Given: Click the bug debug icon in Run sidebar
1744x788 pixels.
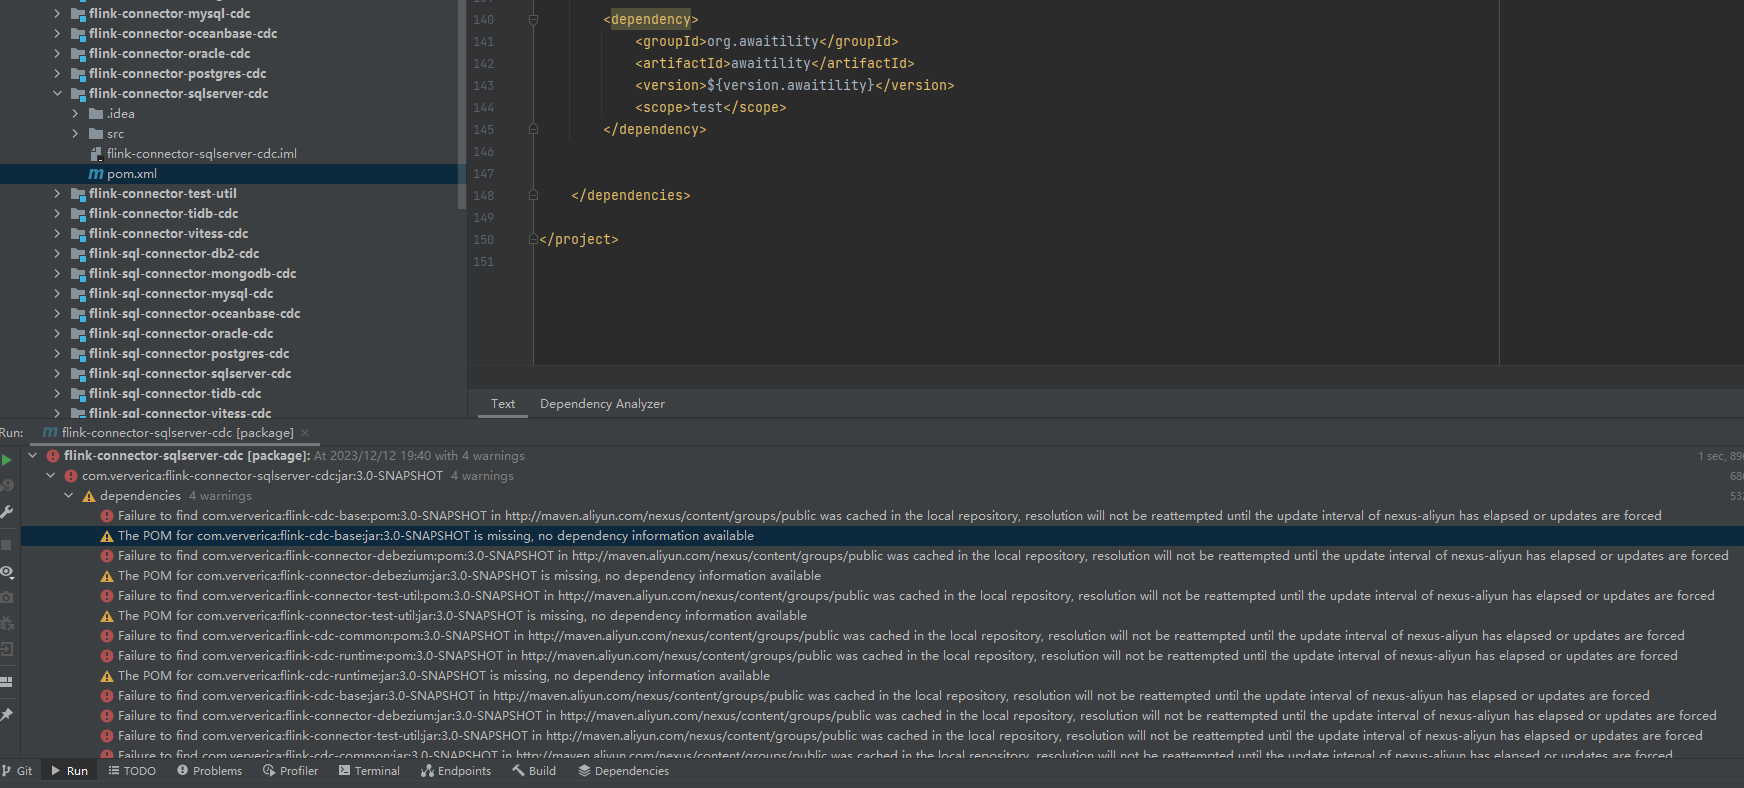Looking at the screenshot, I should coord(6,623).
